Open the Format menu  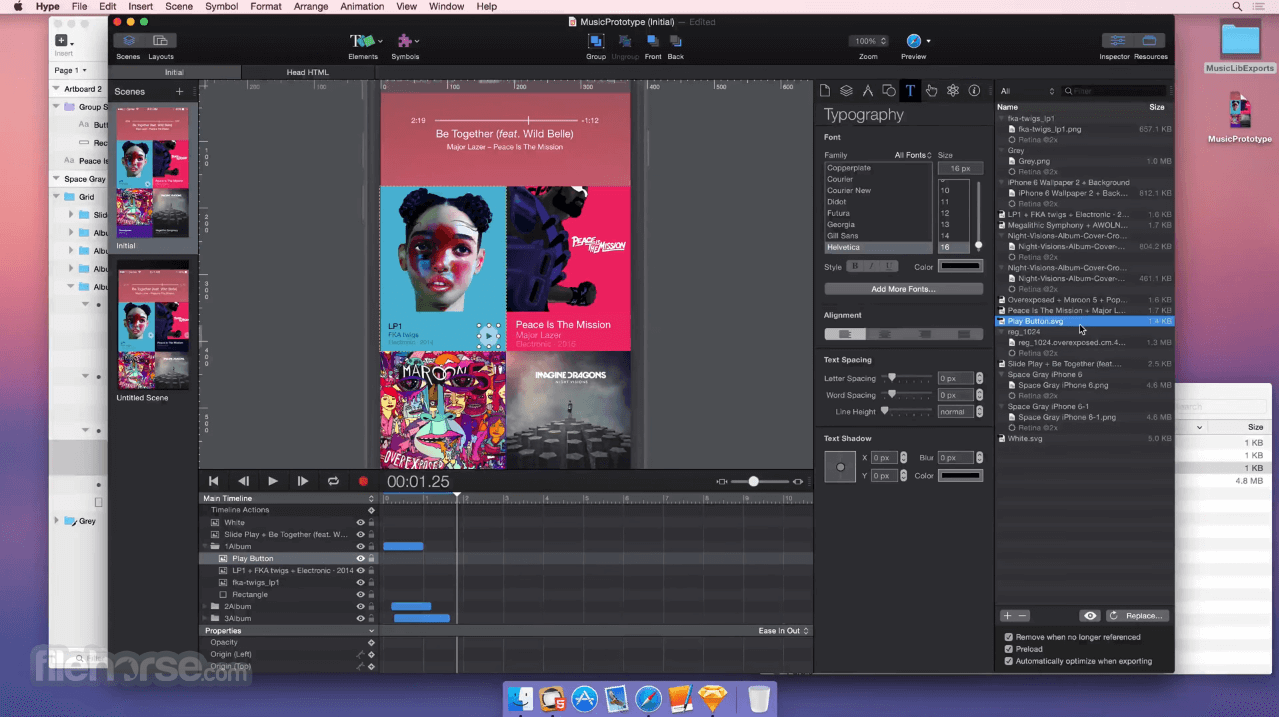pyautogui.click(x=266, y=6)
